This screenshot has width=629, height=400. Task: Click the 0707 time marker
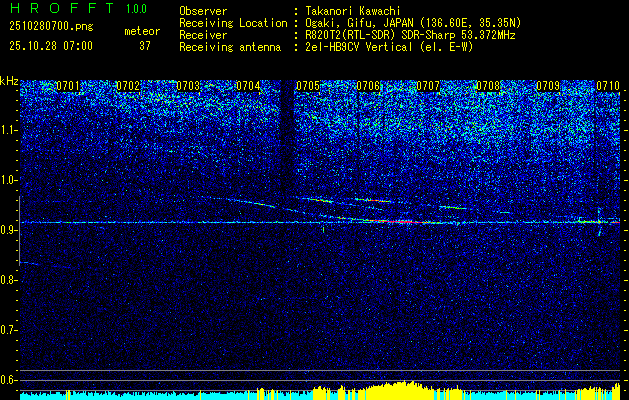[x=428, y=86]
